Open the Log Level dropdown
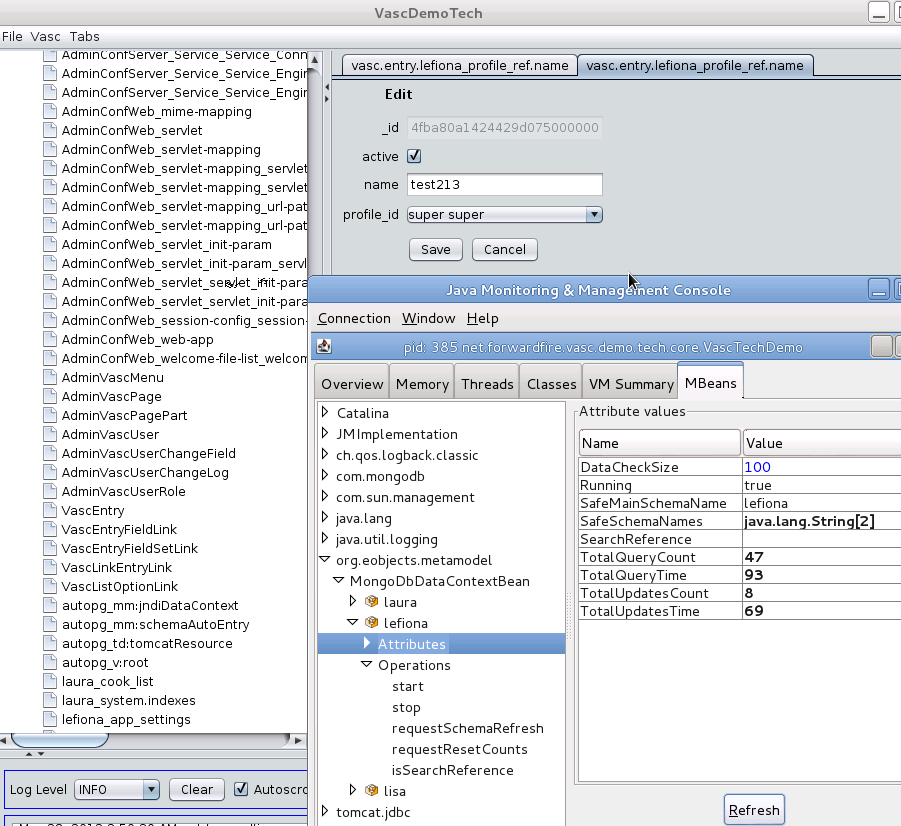The image size is (901, 826). tap(151, 789)
